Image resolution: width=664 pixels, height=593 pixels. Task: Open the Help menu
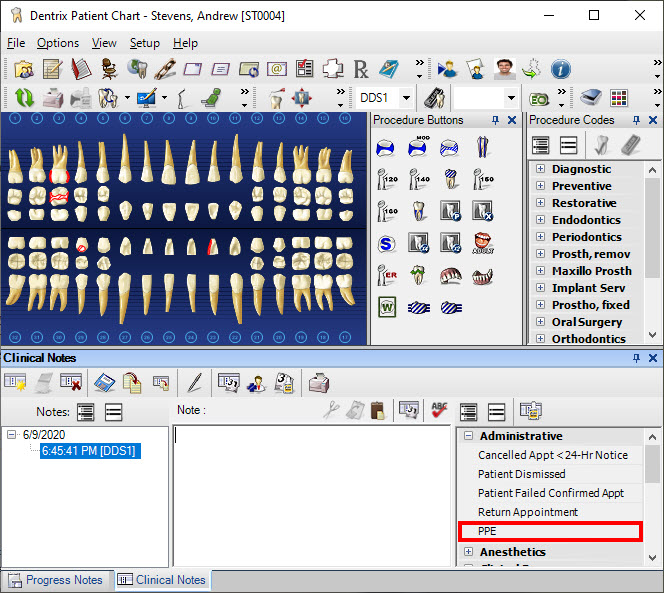point(185,43)
